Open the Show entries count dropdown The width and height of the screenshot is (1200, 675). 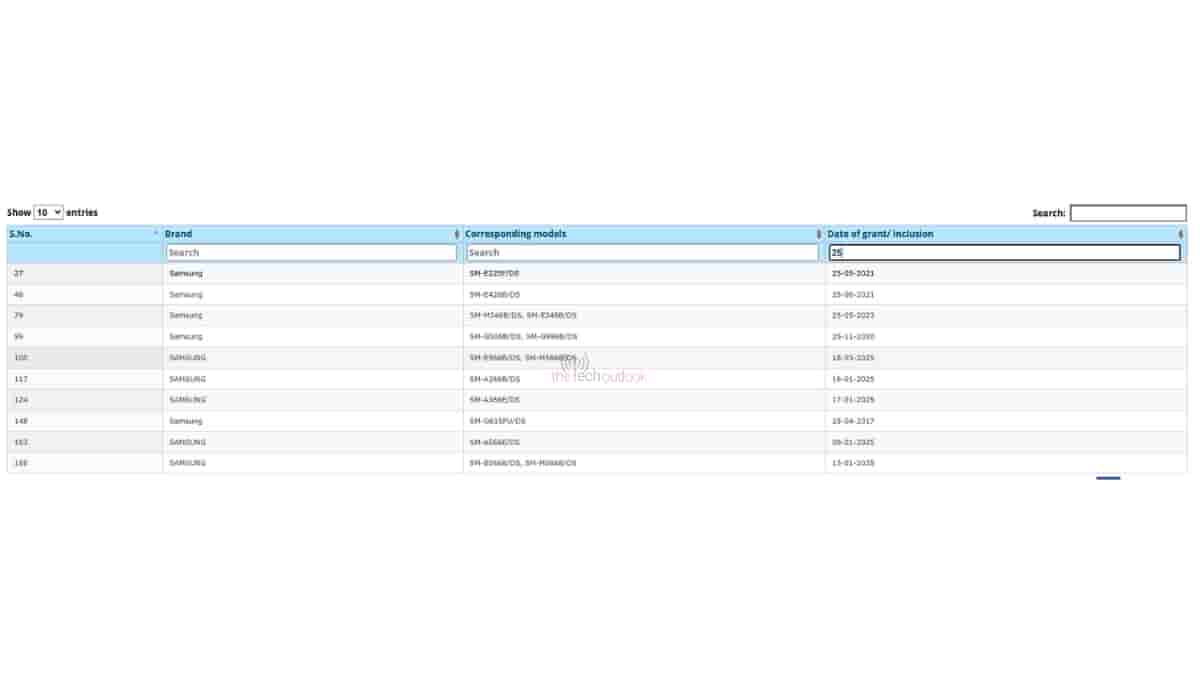tap(48, 212)
